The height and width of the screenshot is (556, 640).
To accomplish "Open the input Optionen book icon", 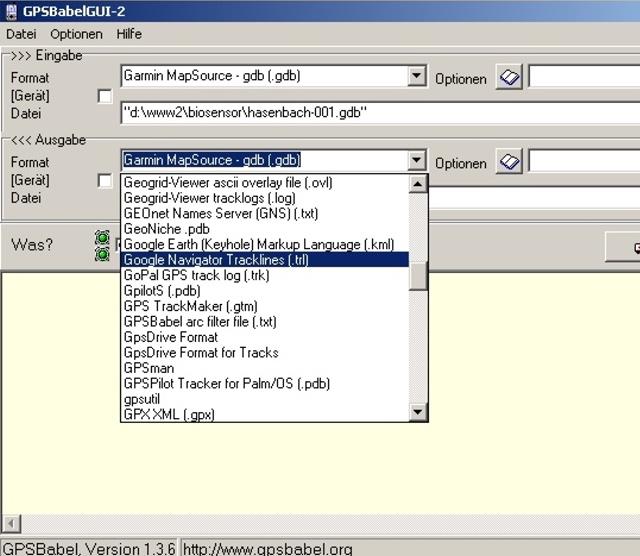I will click(x=509, y=77).
